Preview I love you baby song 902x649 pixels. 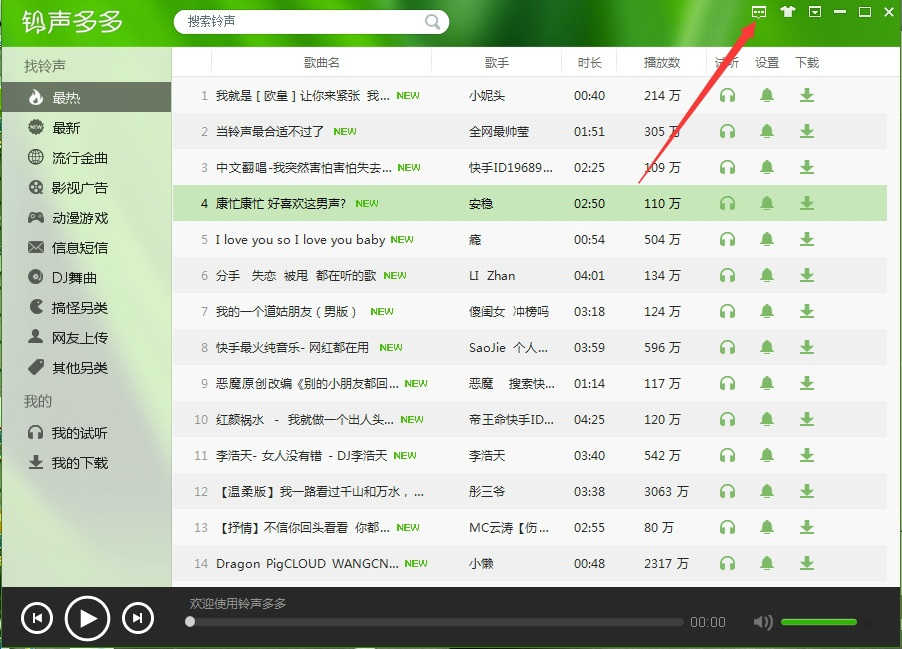pos(727,239)
